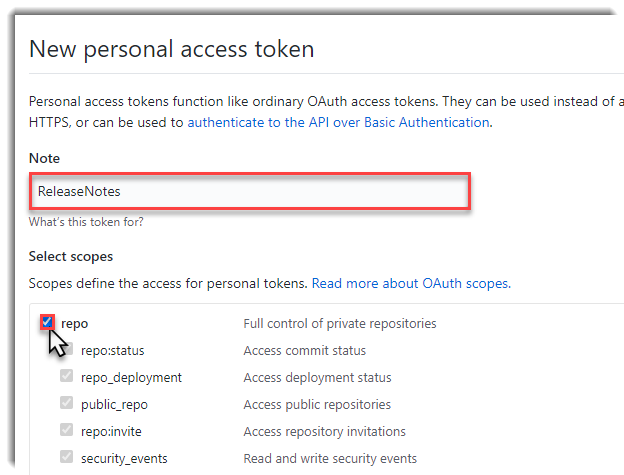624x475 pixels.
Task: Toggle the repo_deployment checkbox
Action: [66, 376]
